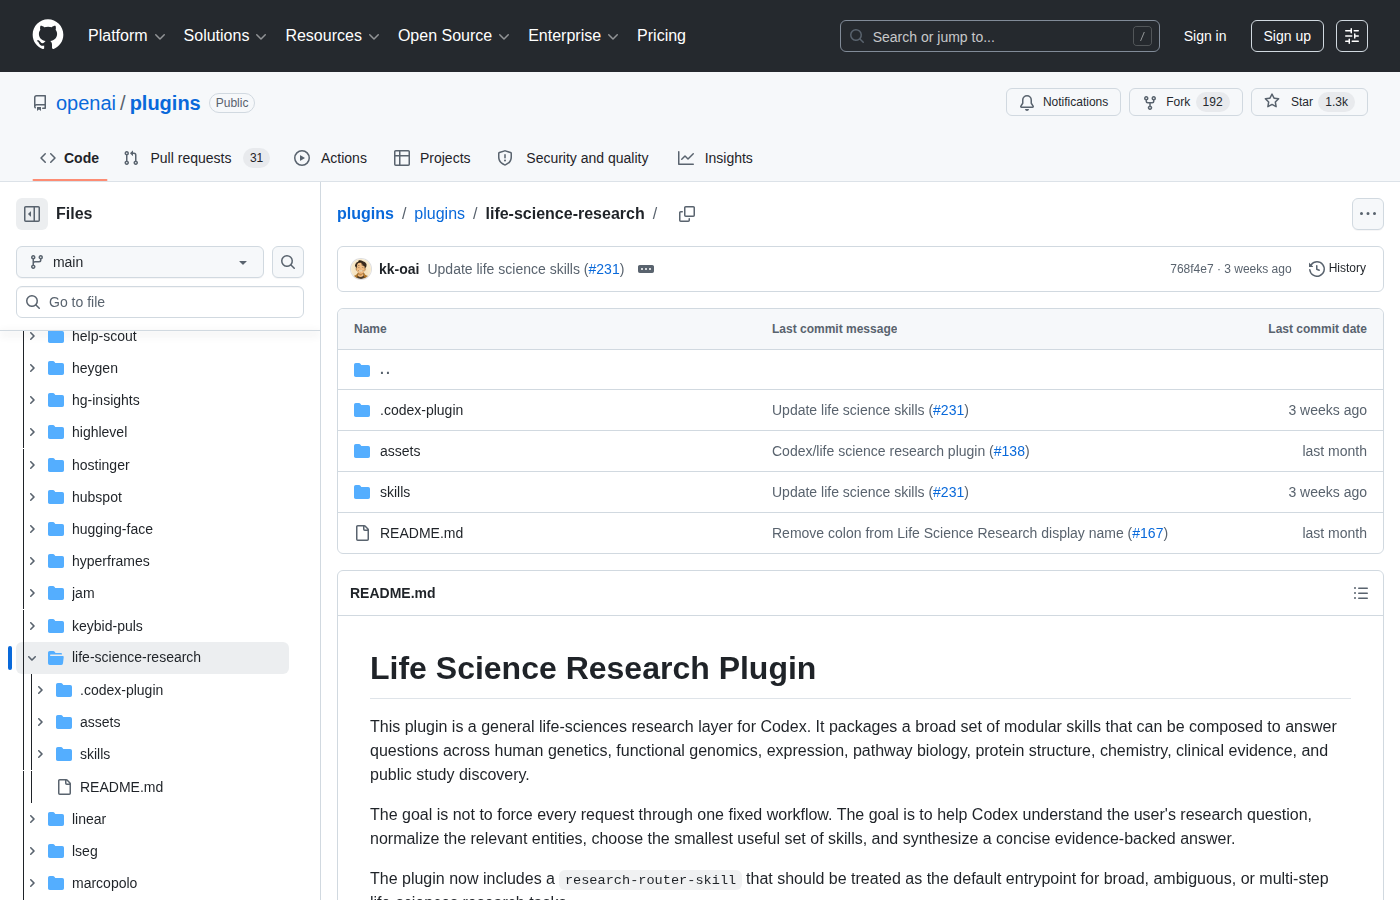This screenshot has height=900, width=1400.
Task: Open pull request #167 link
Action: [x=1148, y=533]
